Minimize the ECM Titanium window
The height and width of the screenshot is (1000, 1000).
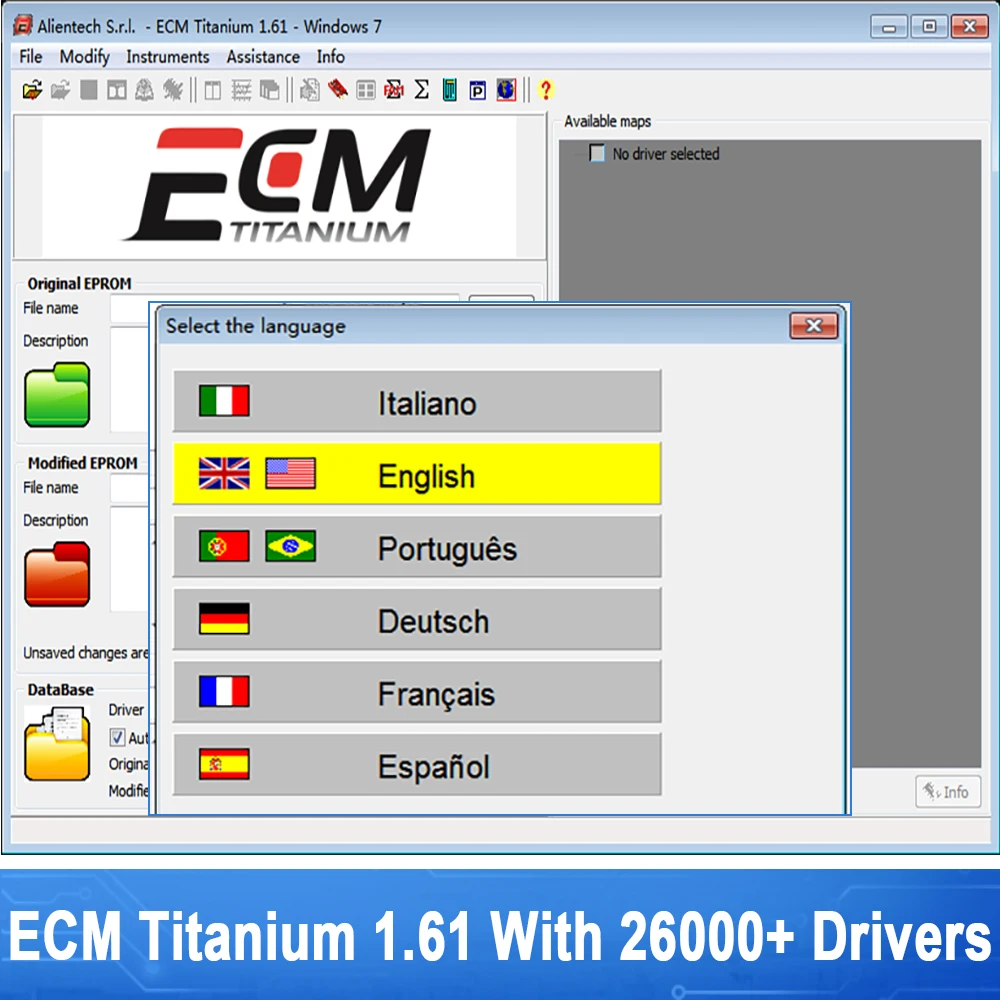tap(888, 27)
